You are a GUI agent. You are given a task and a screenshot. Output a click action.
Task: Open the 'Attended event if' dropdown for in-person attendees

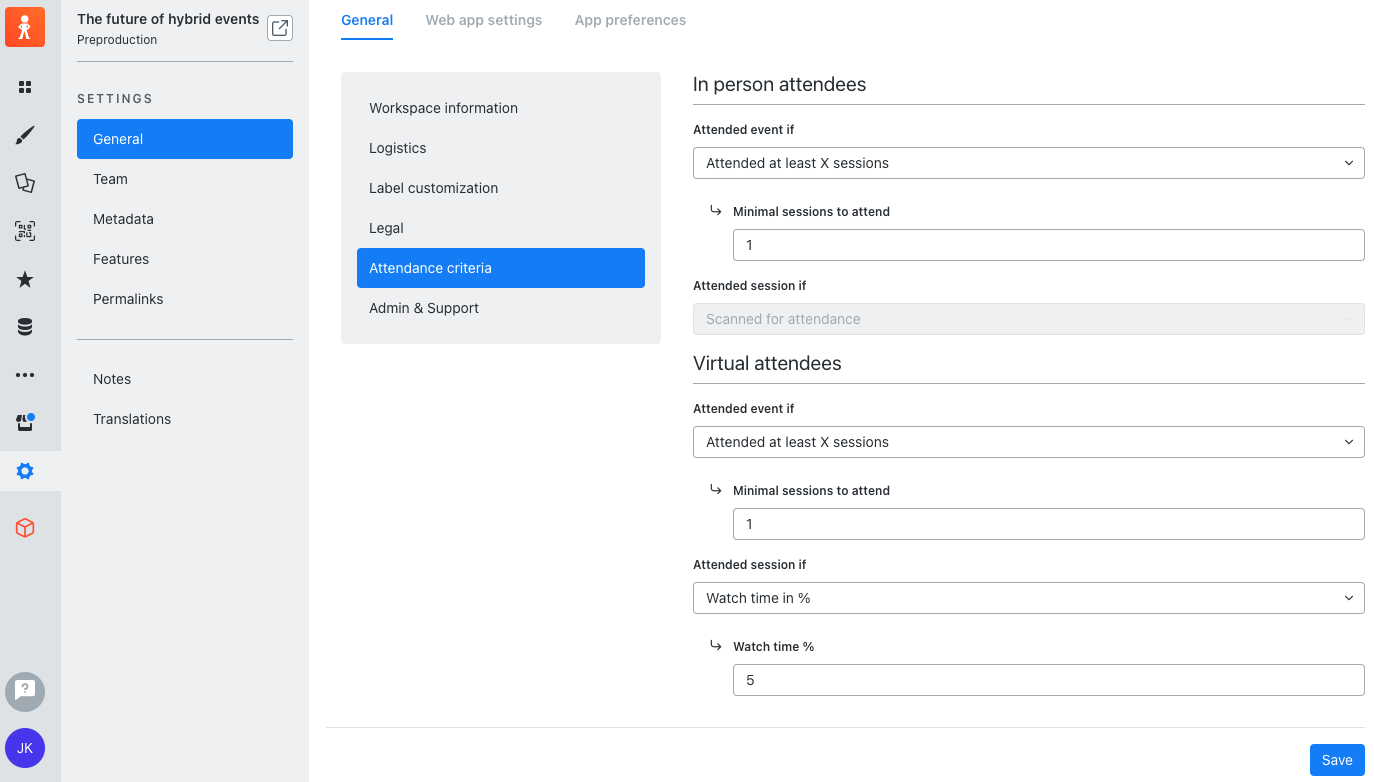pos(1028,162)
